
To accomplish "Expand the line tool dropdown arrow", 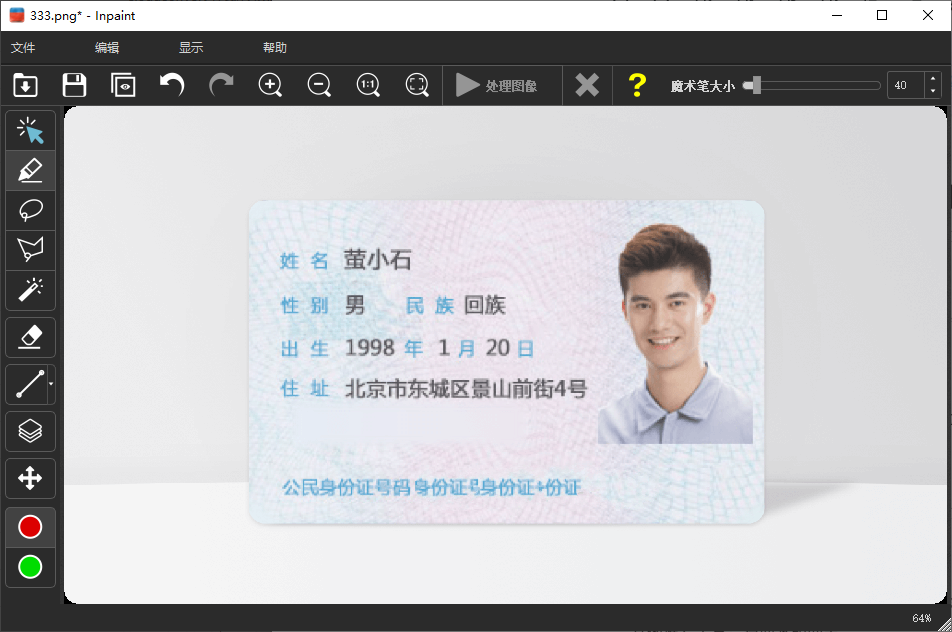I will (x=51, y=384).
